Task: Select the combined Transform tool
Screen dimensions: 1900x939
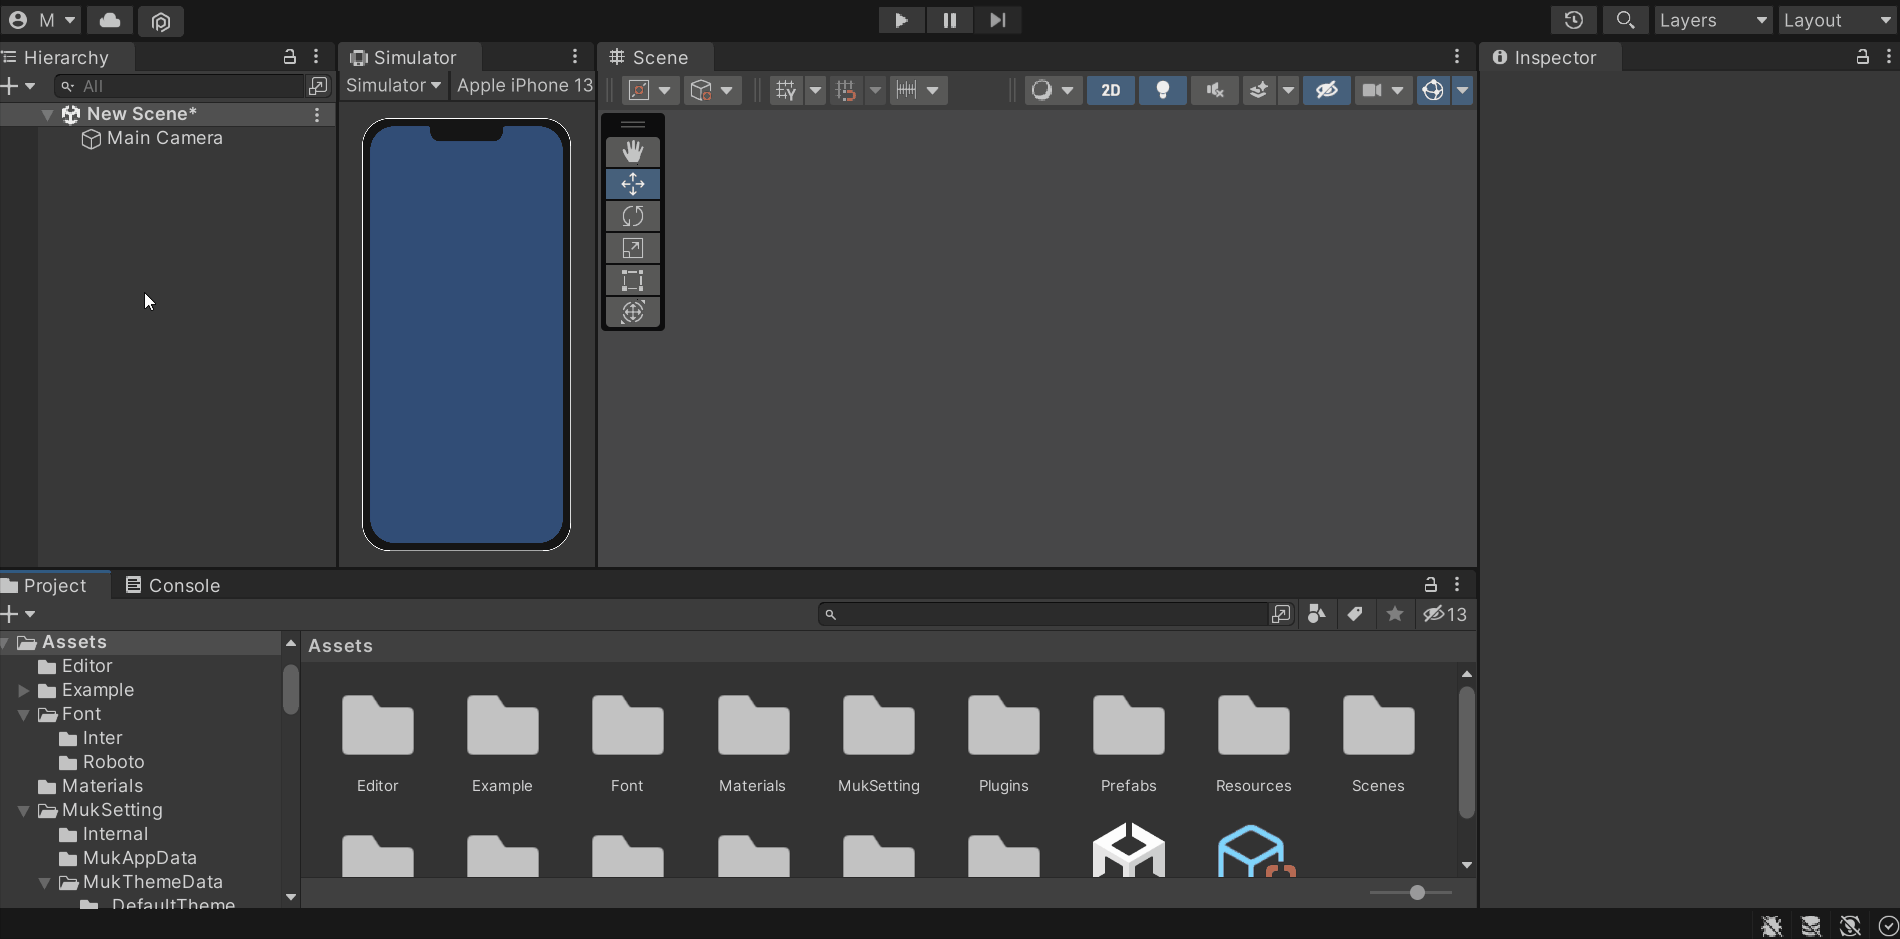Action: pos(633,312)
